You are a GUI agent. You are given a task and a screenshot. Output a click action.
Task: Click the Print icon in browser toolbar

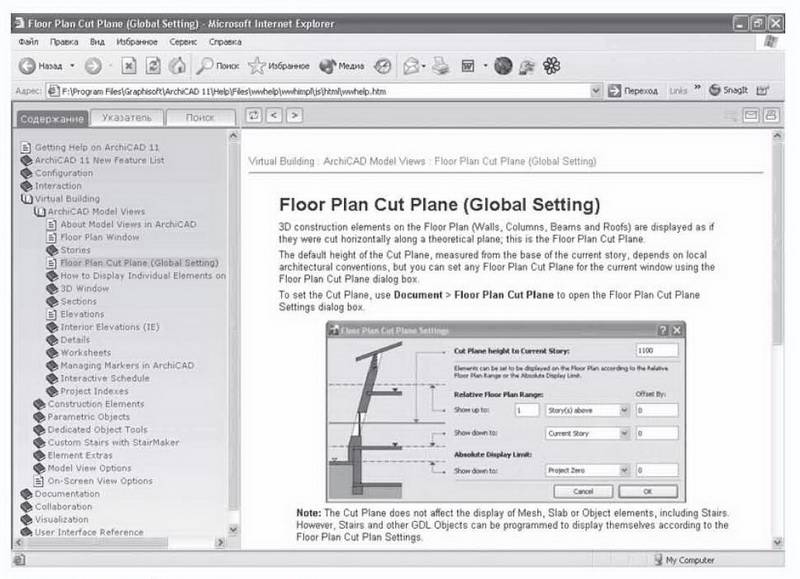click(x=440, y=66)
